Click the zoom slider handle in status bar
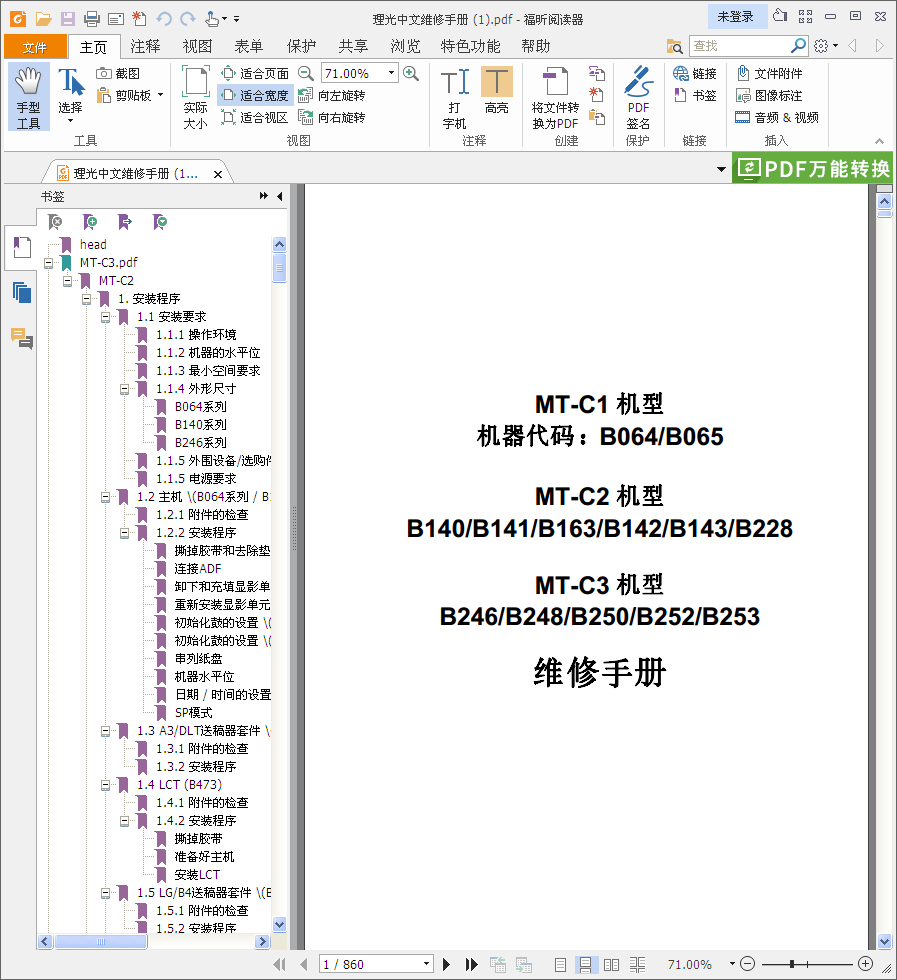Screen dimensions: 897x980 (x=792, y=964)
